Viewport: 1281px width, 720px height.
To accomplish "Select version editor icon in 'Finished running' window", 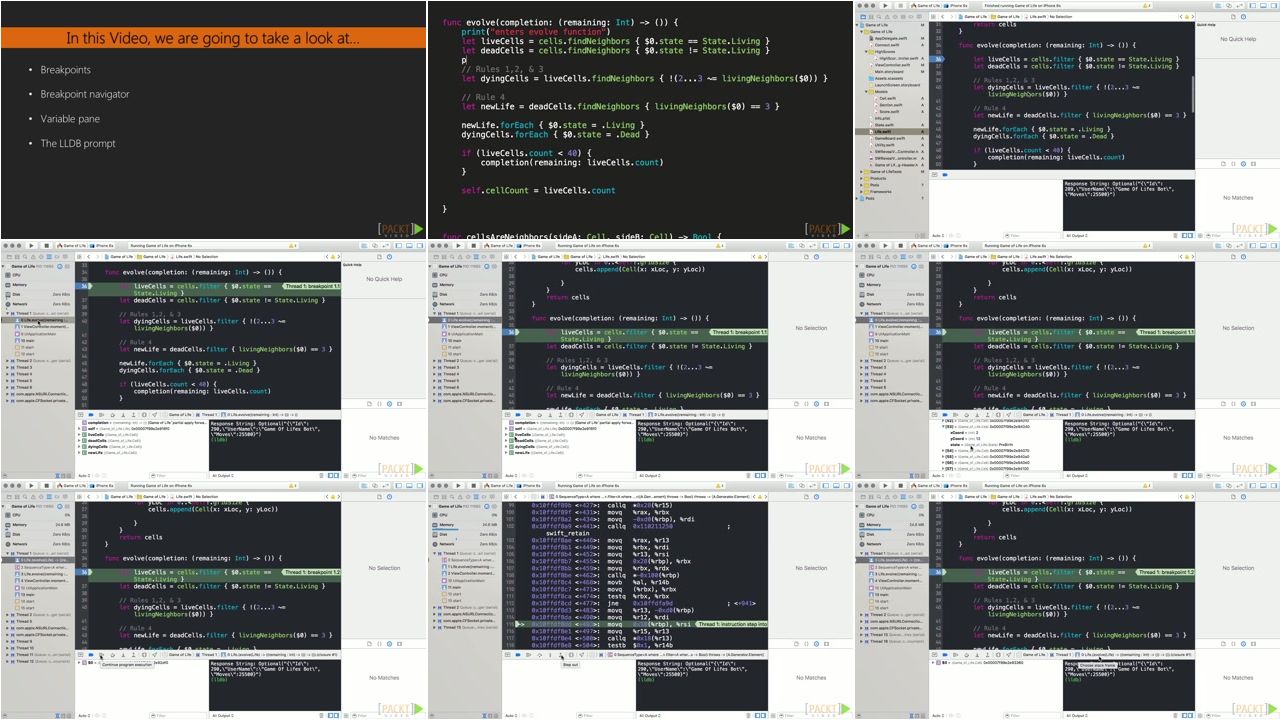I will click(x=1240, y=6).
